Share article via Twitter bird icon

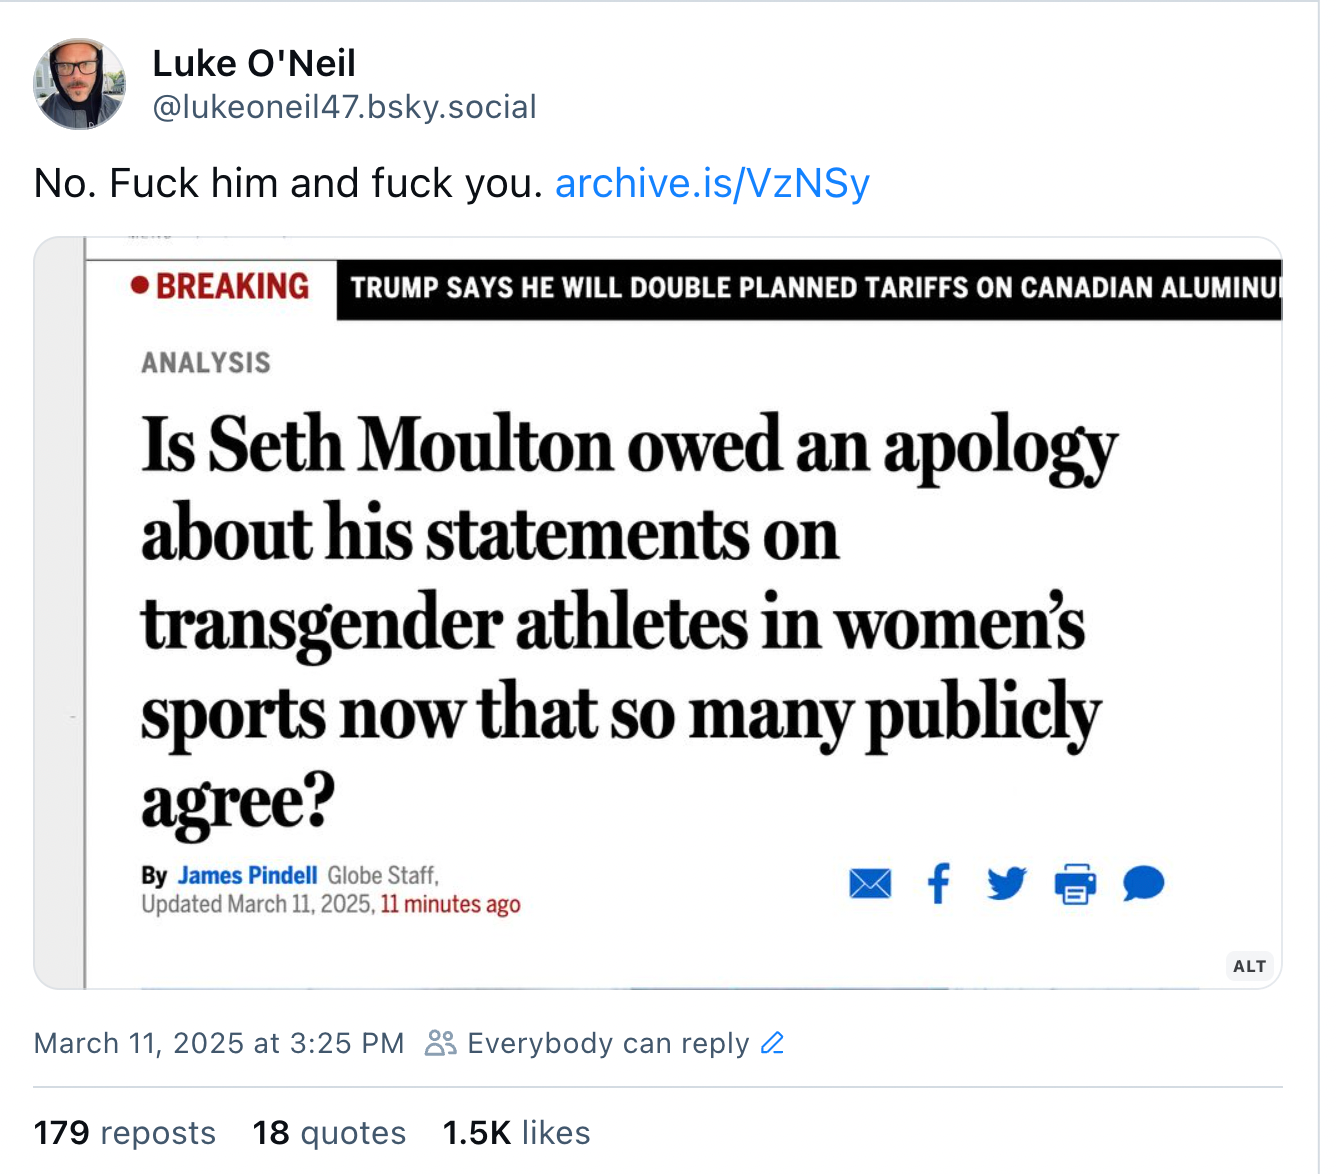click(1006, 884)
